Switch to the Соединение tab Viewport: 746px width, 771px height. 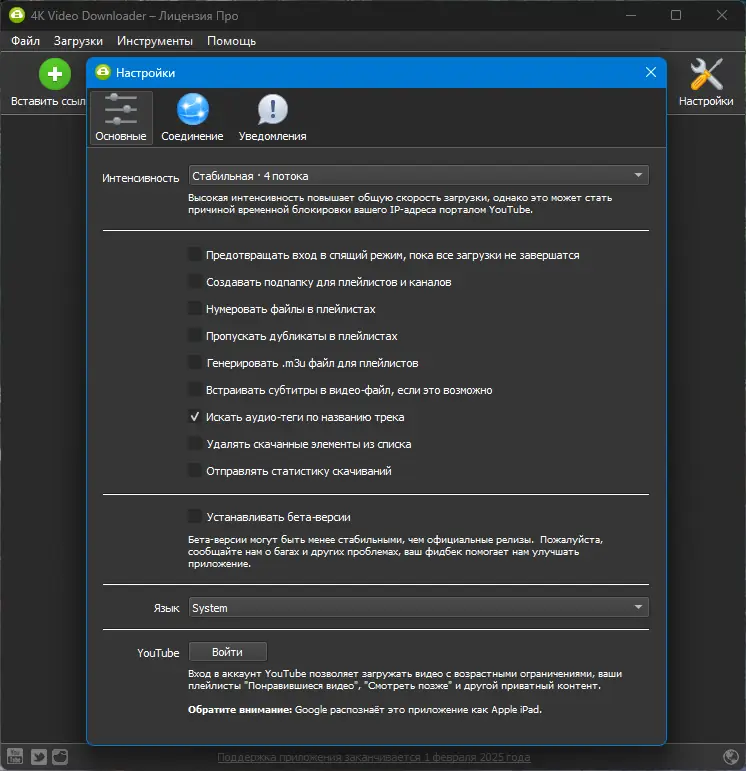(192, 118)
